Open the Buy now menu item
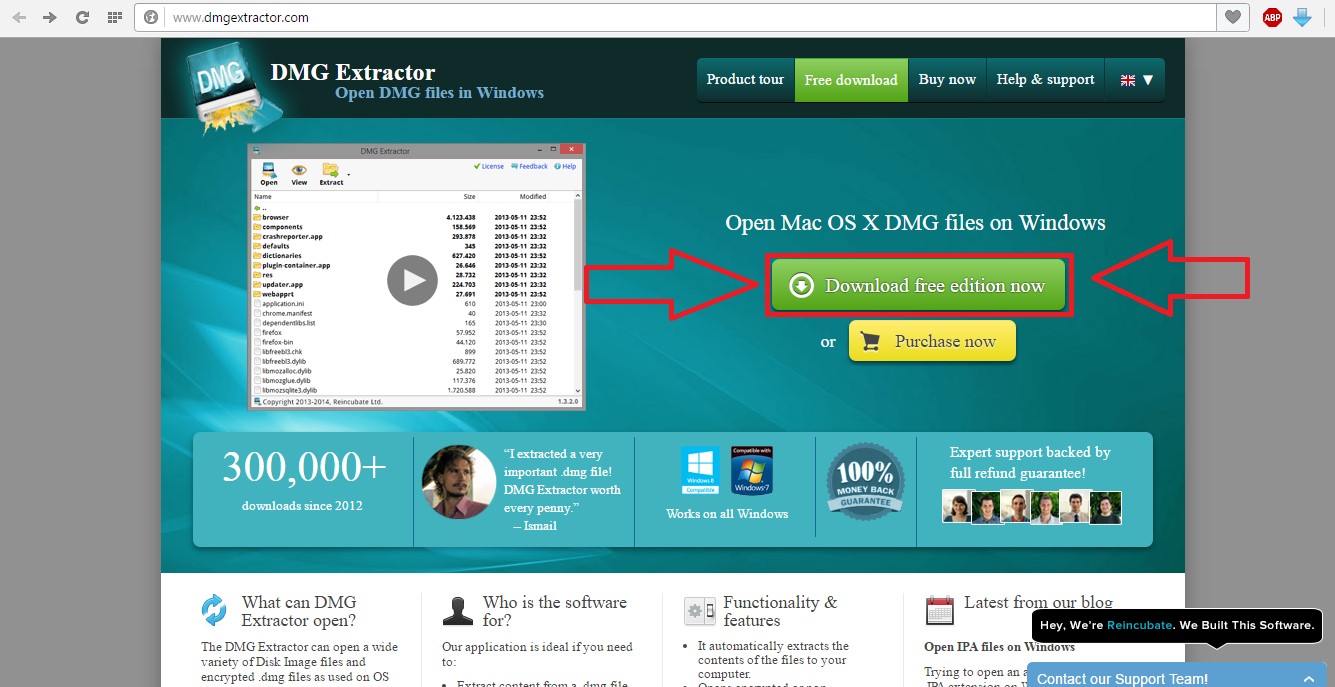The image size is (1335, 687). click(x=947, y=80)
